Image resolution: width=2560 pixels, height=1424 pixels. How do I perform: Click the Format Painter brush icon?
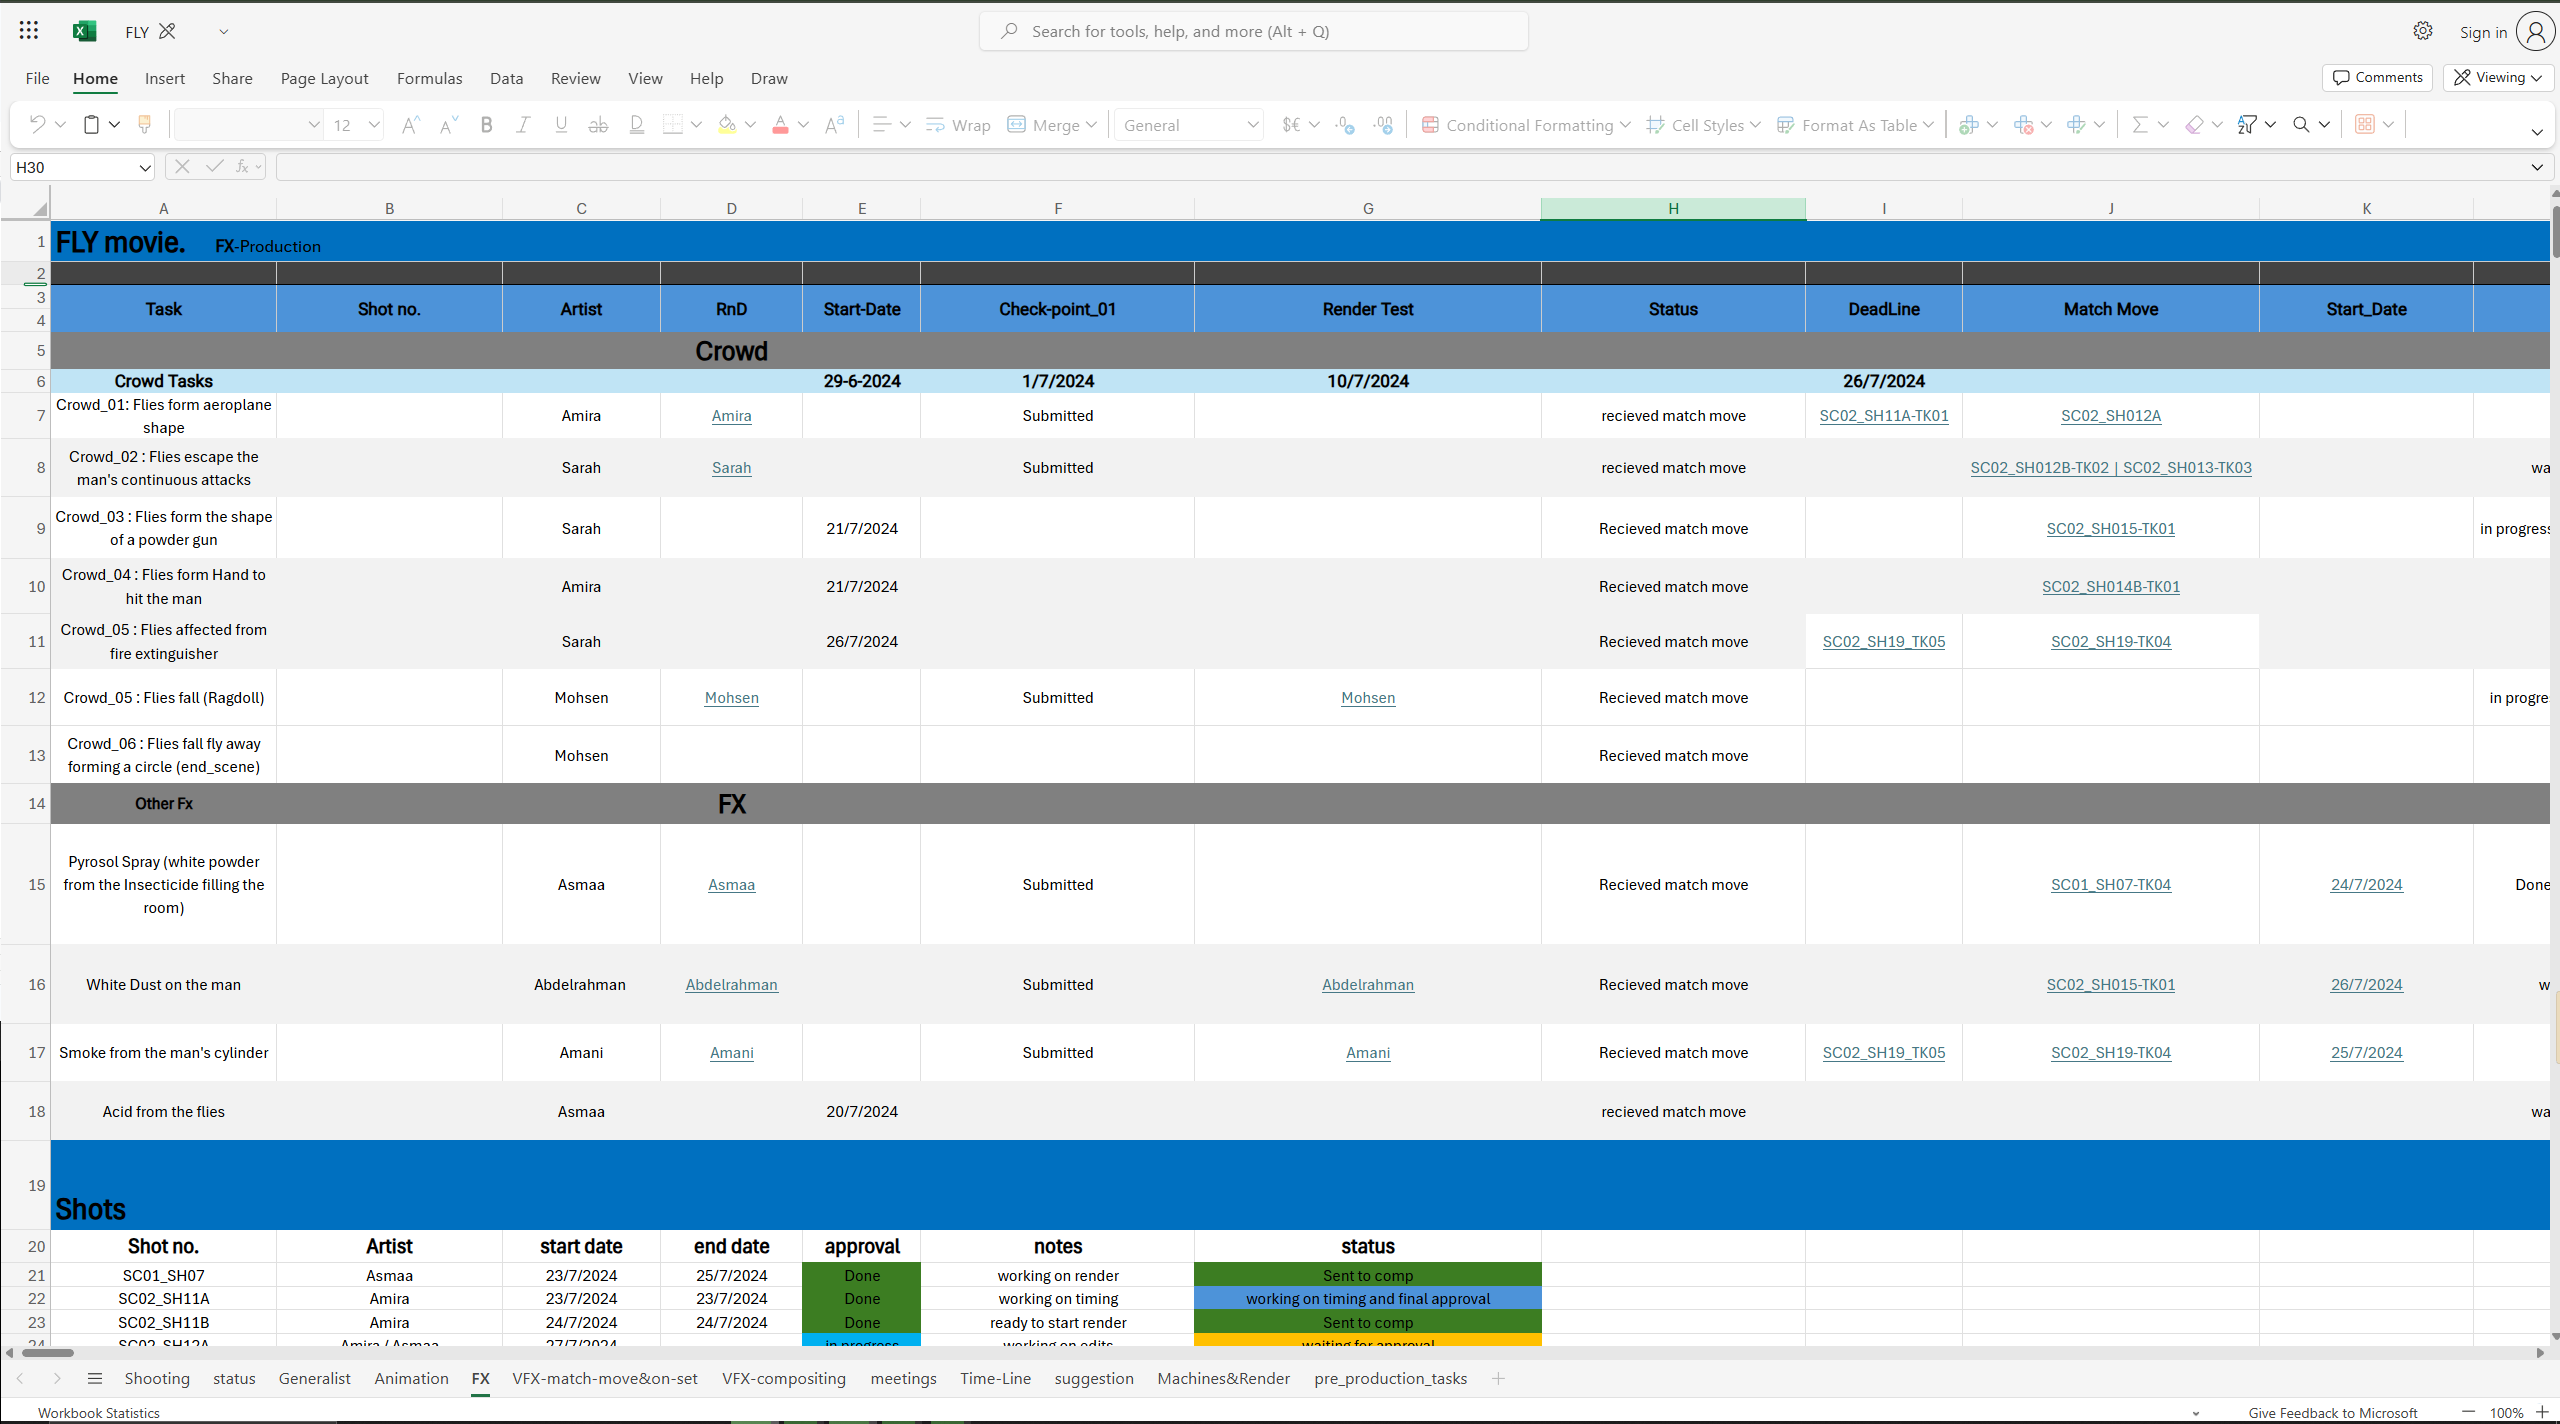coord(144,124)
